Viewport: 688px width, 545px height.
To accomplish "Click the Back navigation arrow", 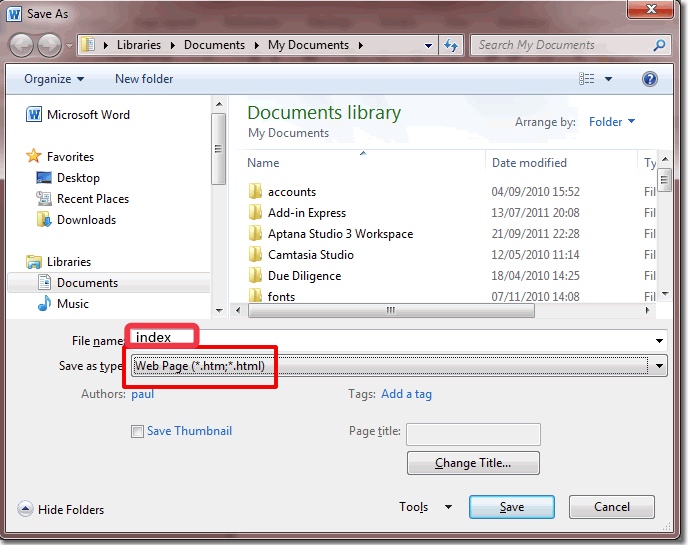I will click(x=21, y=45).
